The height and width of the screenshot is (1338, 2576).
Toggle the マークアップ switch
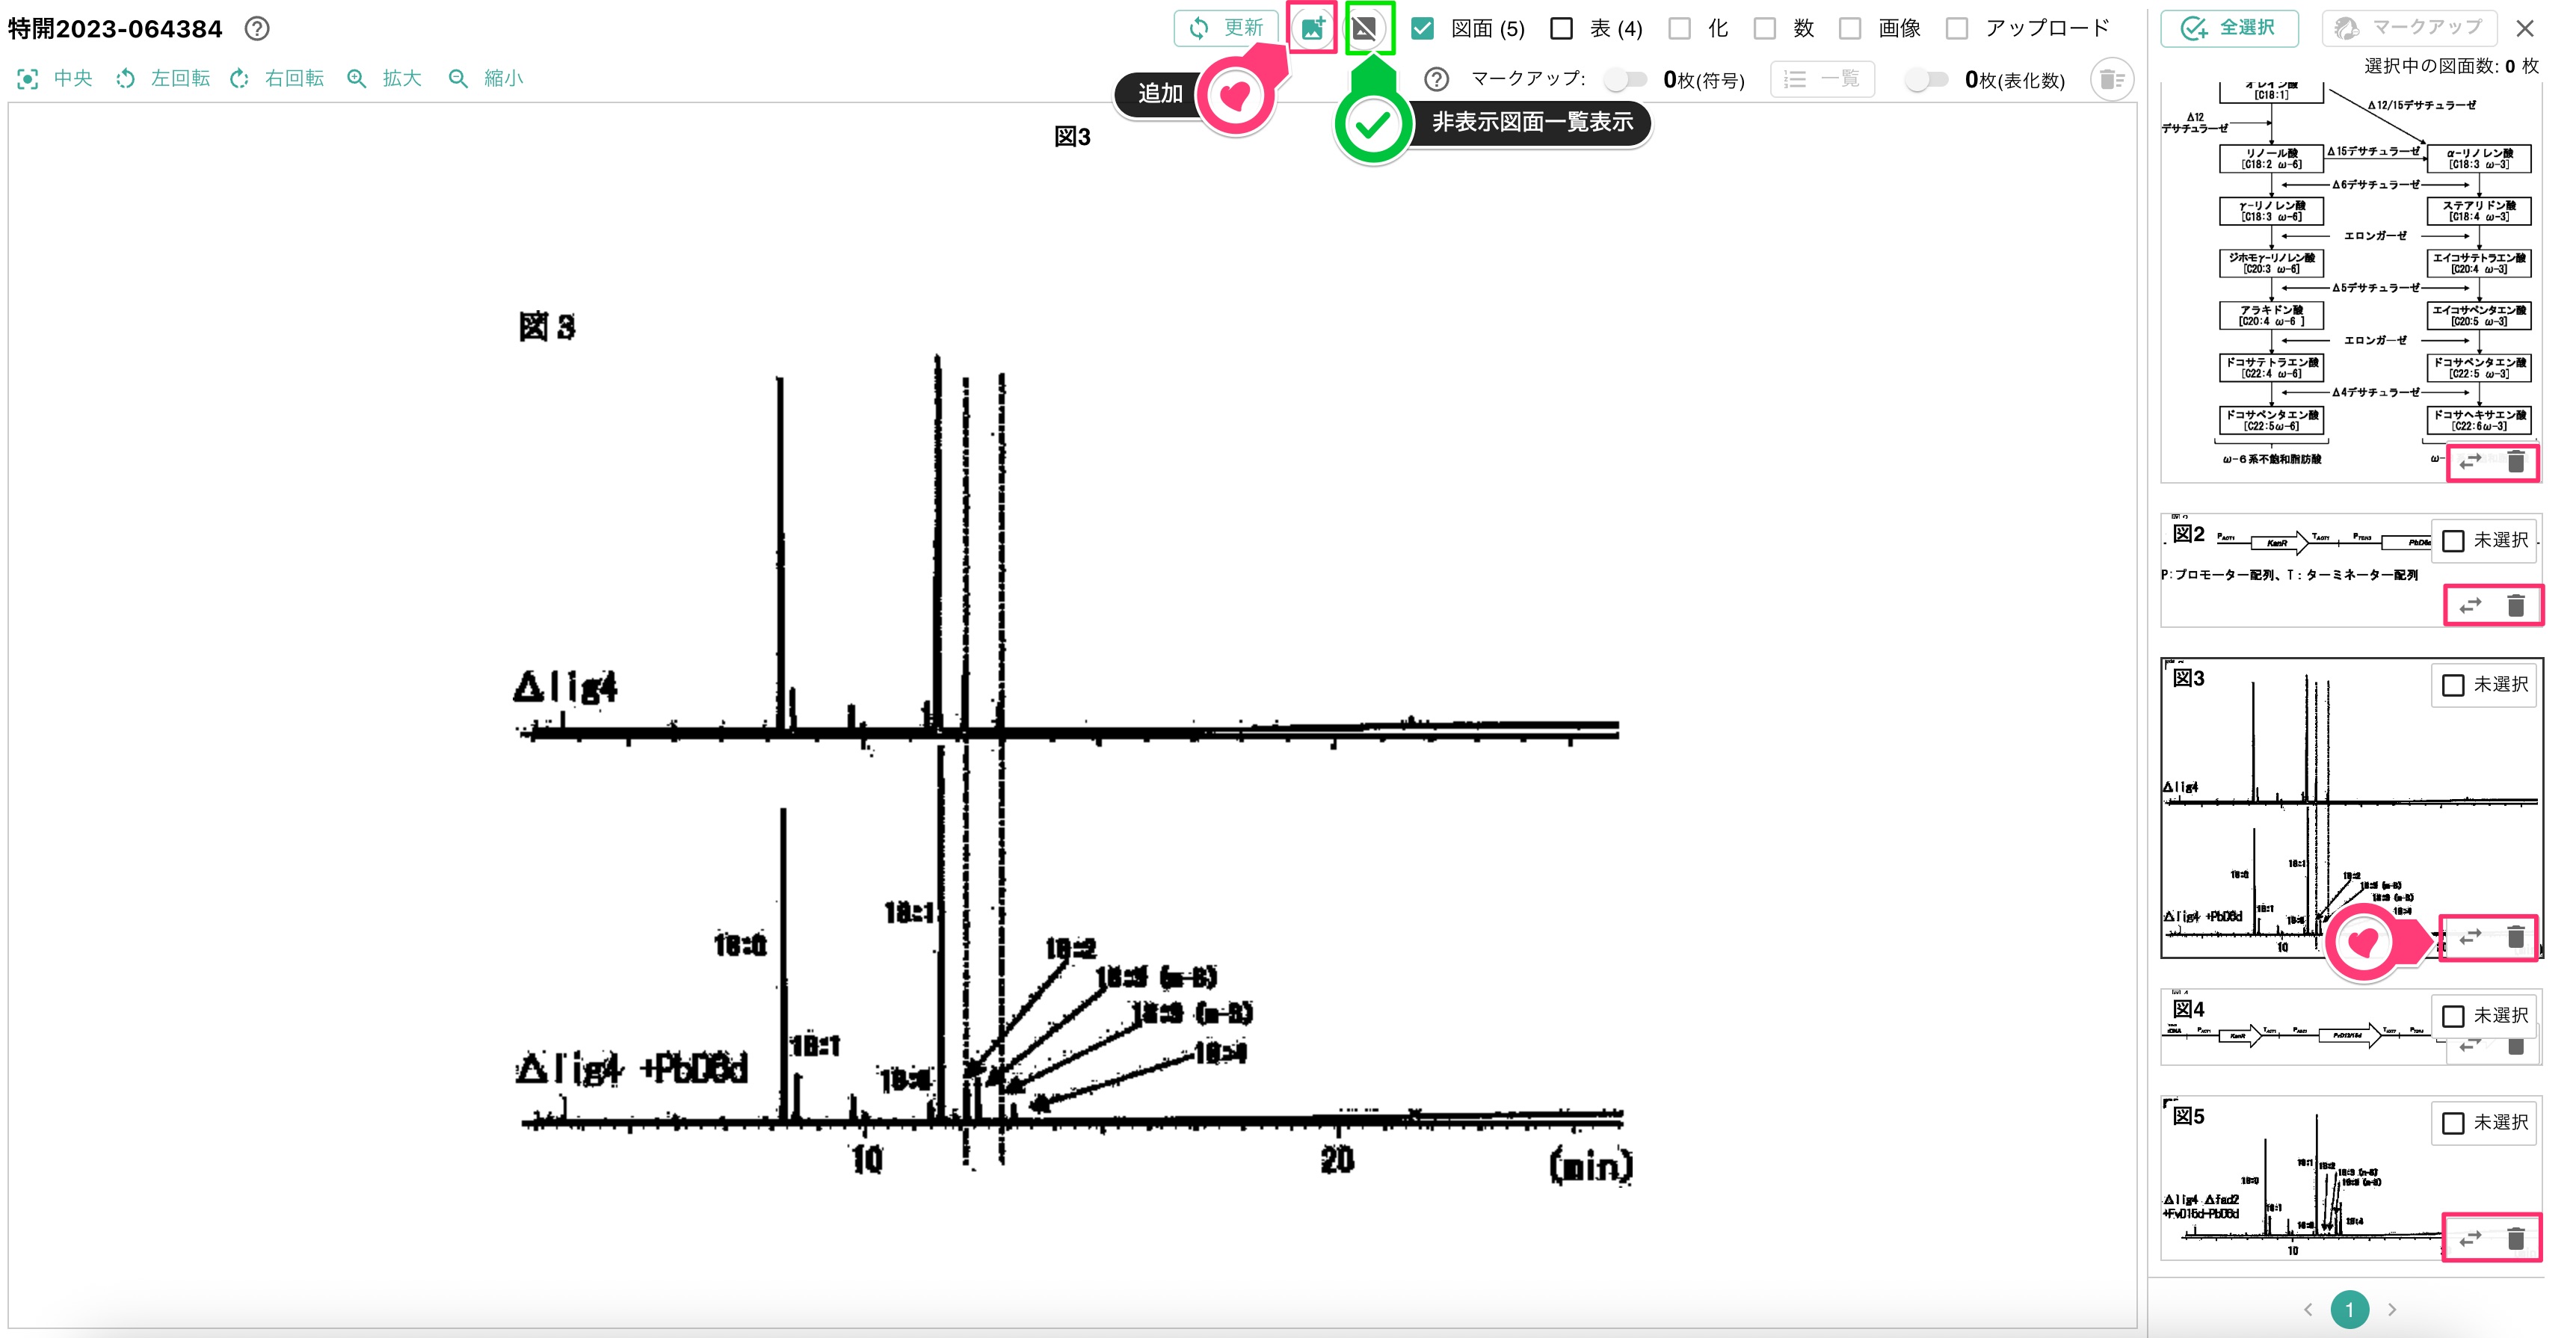pos(1625,79)
